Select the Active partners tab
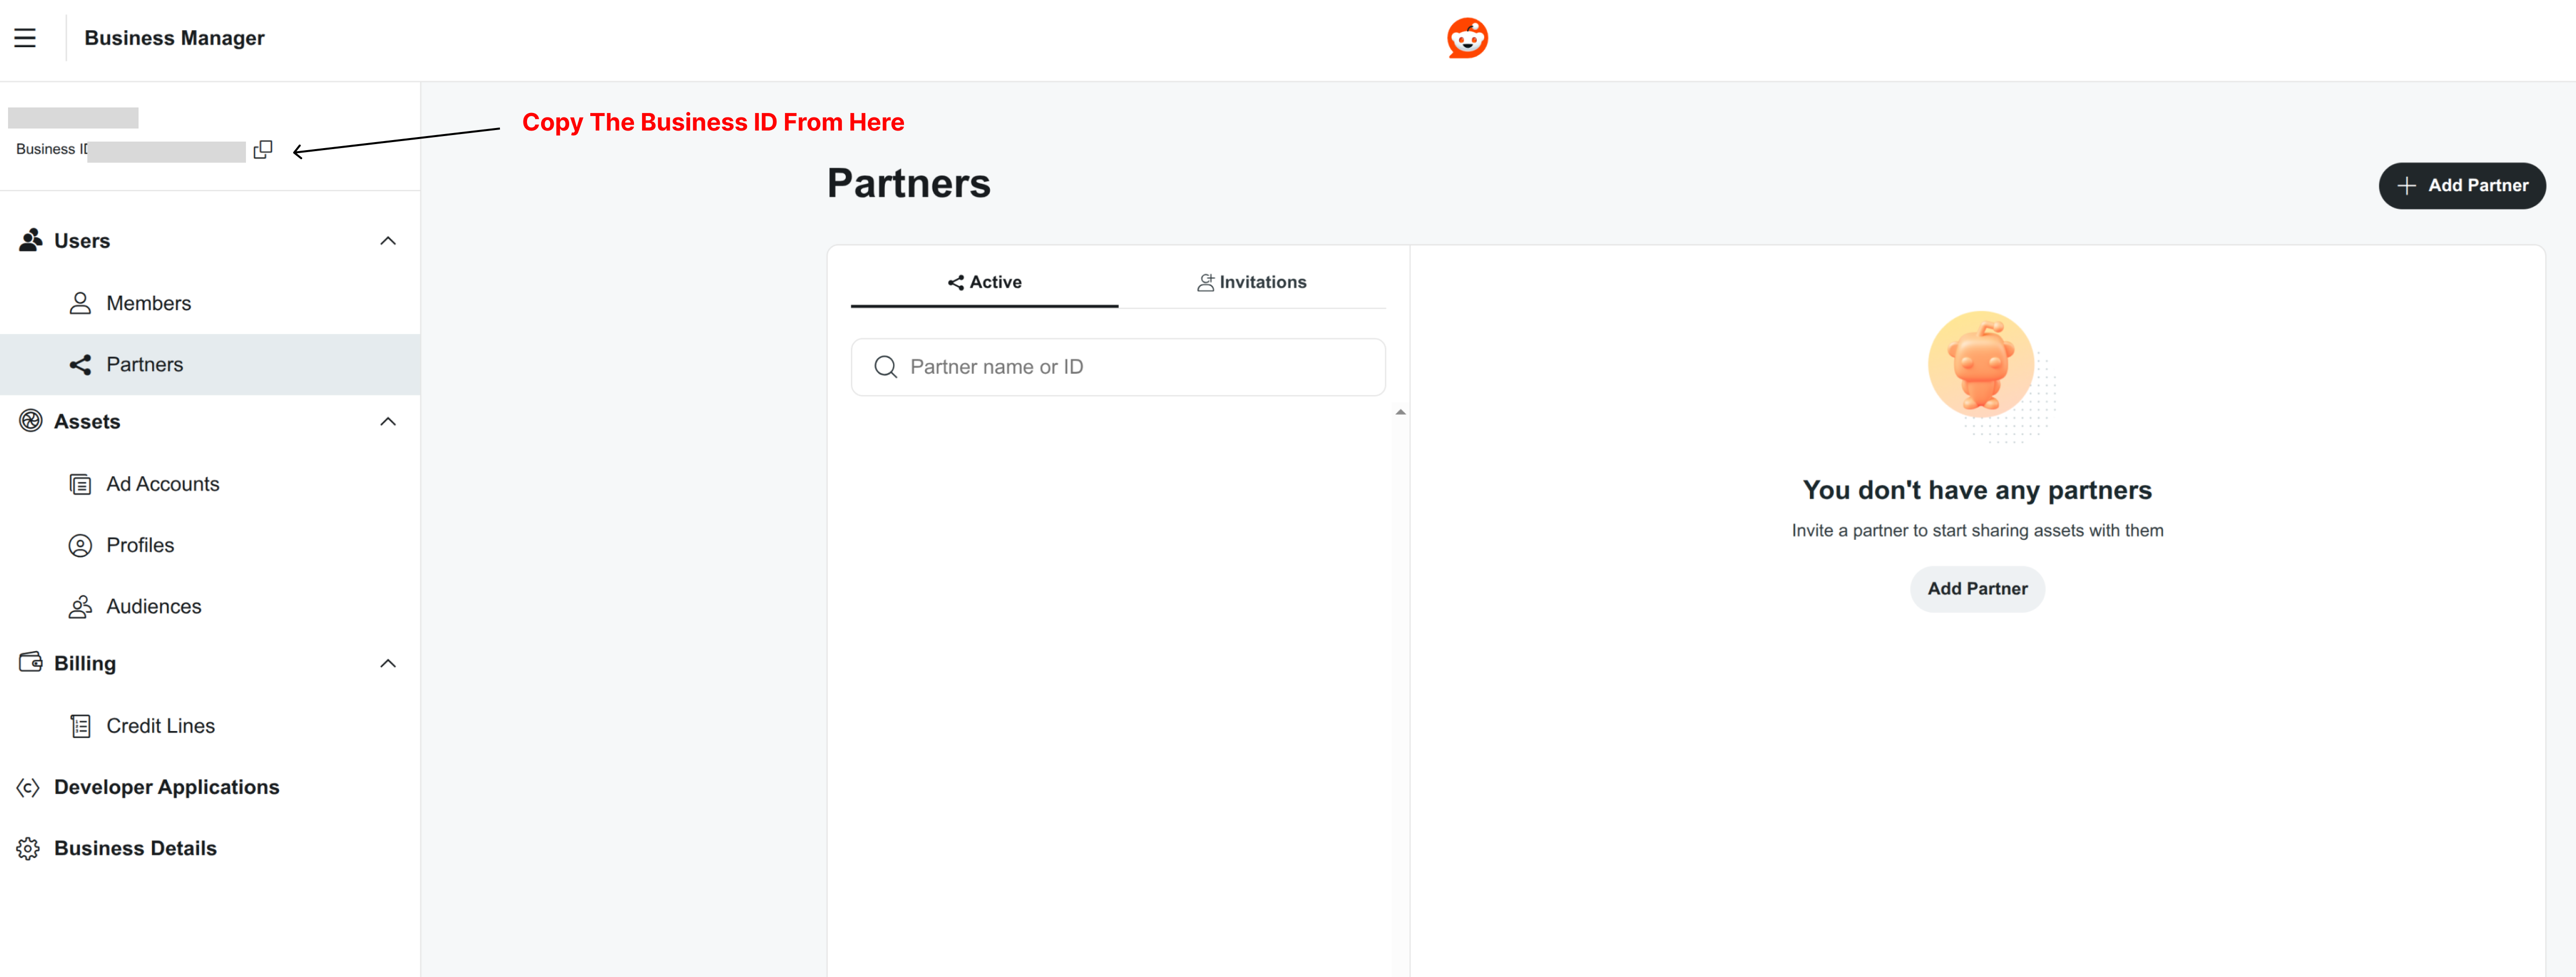 tap(984, 281)
